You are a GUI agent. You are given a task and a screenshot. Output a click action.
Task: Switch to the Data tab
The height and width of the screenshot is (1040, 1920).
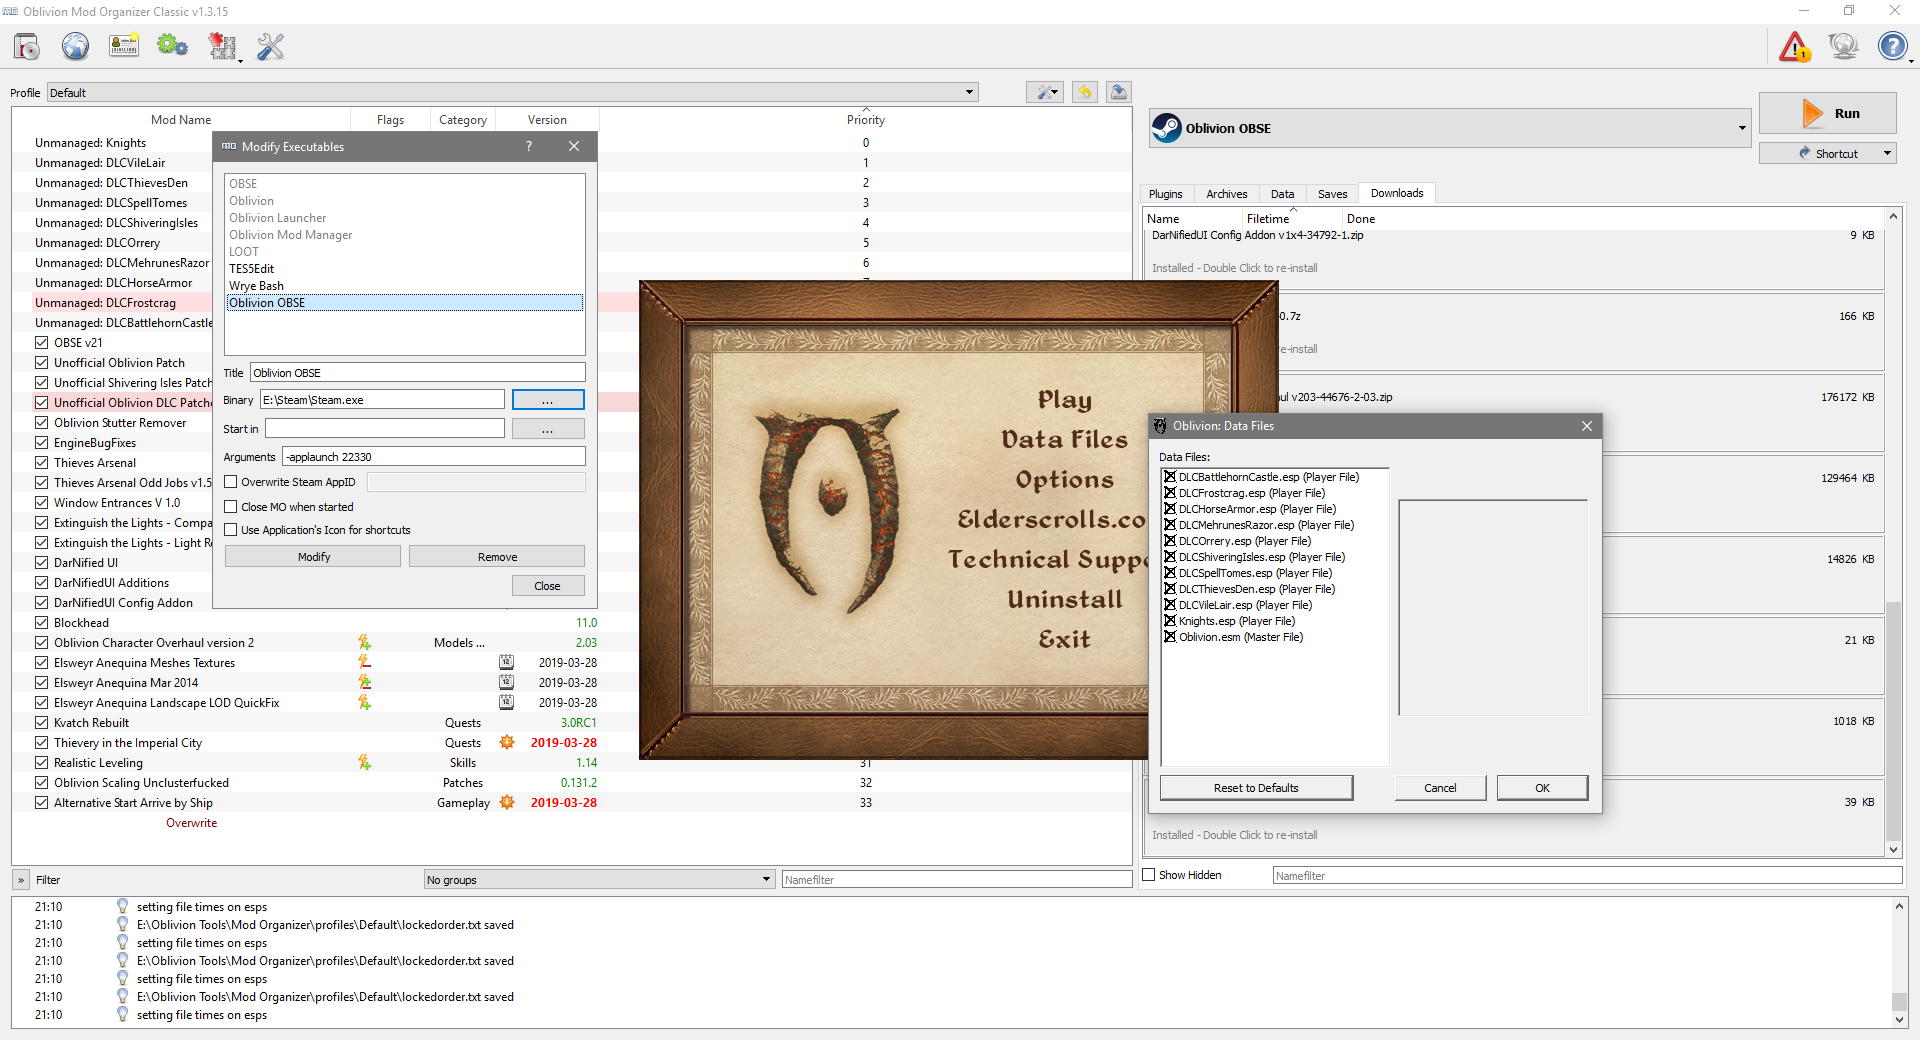point(1282,194)
